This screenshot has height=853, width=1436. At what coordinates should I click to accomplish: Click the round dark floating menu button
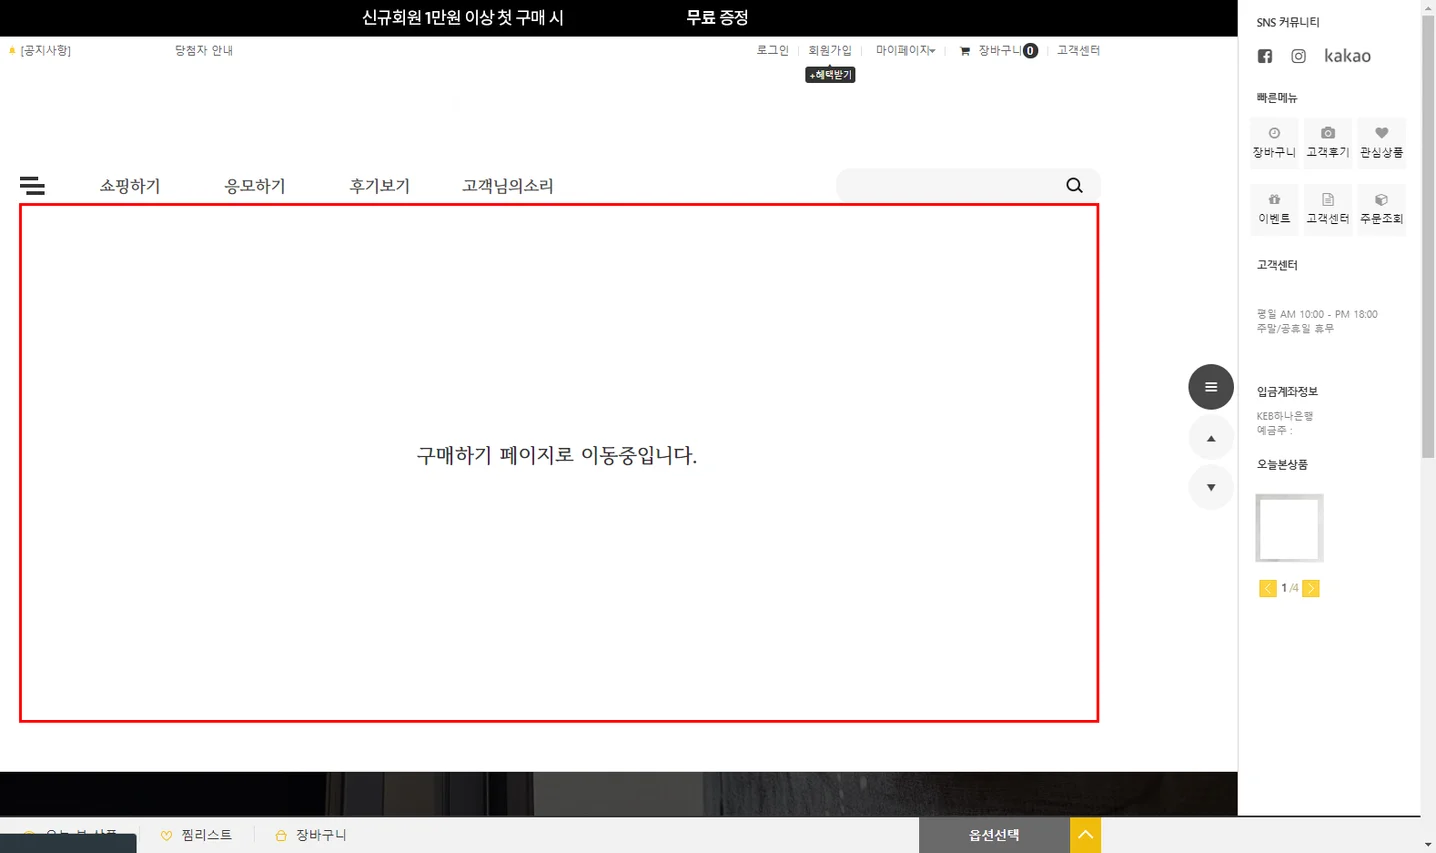(1211, 387)
